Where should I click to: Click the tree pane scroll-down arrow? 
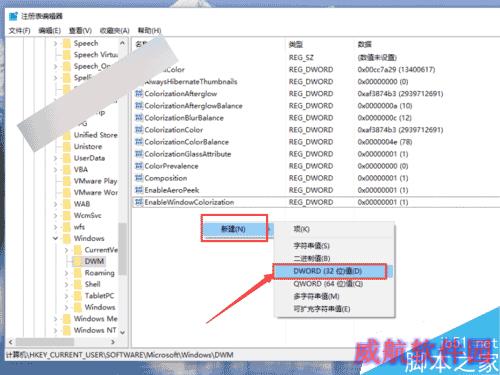(122, 332)
